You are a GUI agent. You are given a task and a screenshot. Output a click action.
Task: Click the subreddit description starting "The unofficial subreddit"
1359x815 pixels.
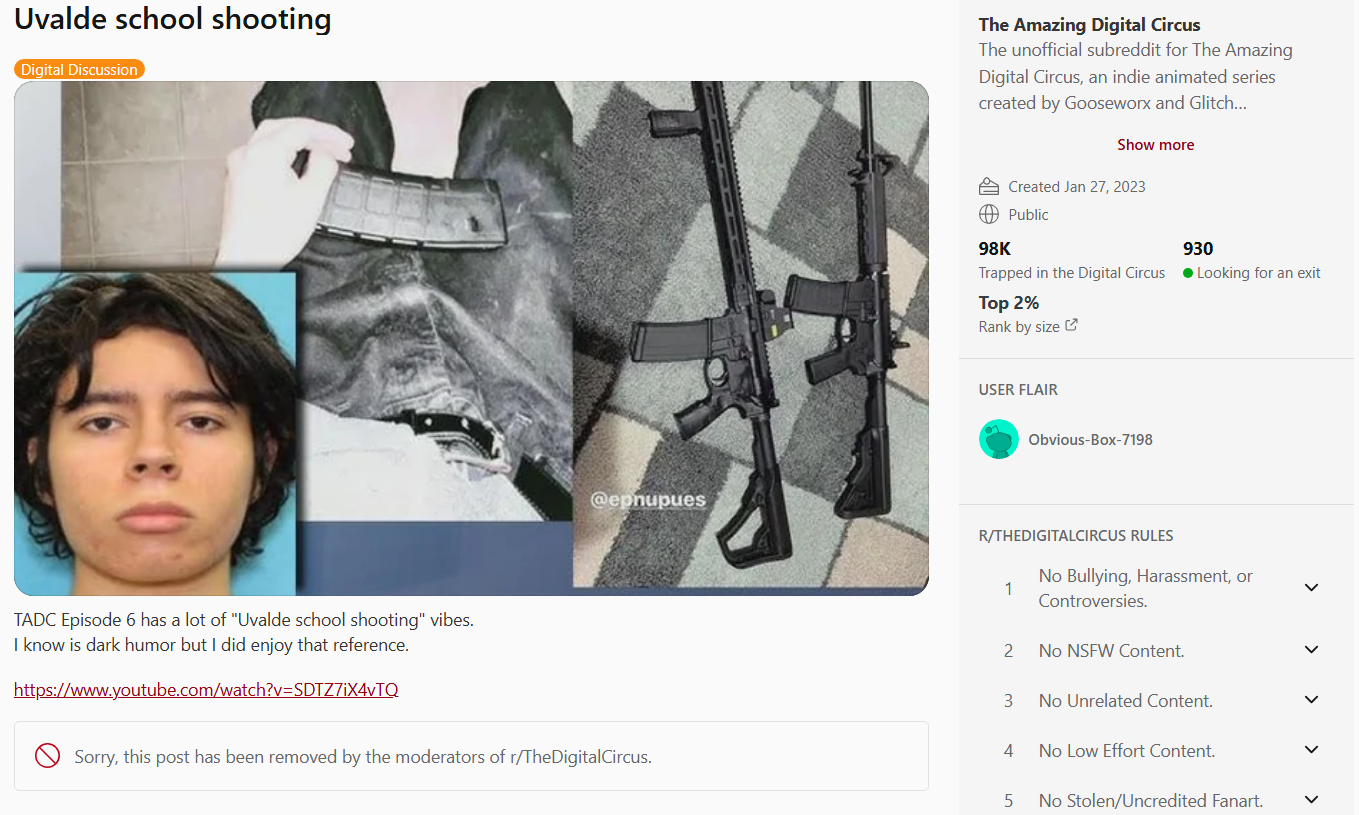[x=1135, y=77]
